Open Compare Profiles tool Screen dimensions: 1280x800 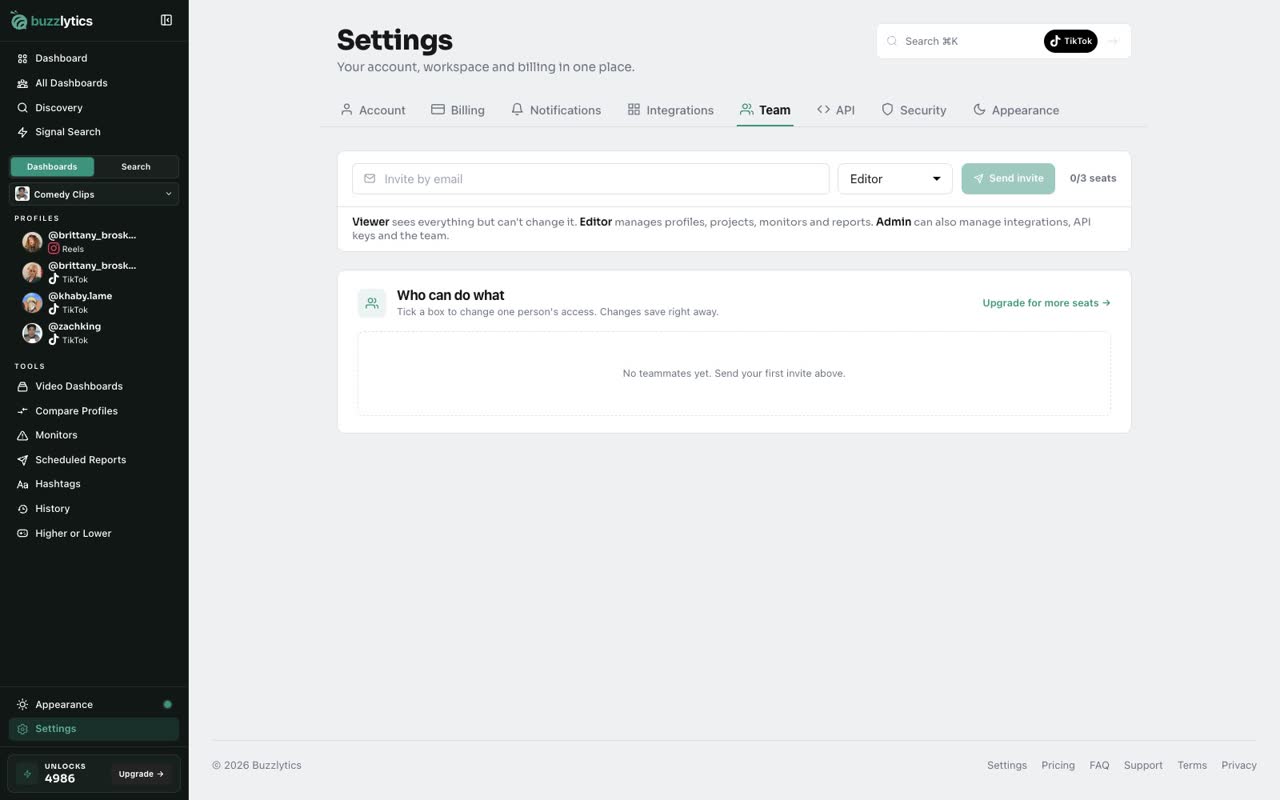[94, 411]
